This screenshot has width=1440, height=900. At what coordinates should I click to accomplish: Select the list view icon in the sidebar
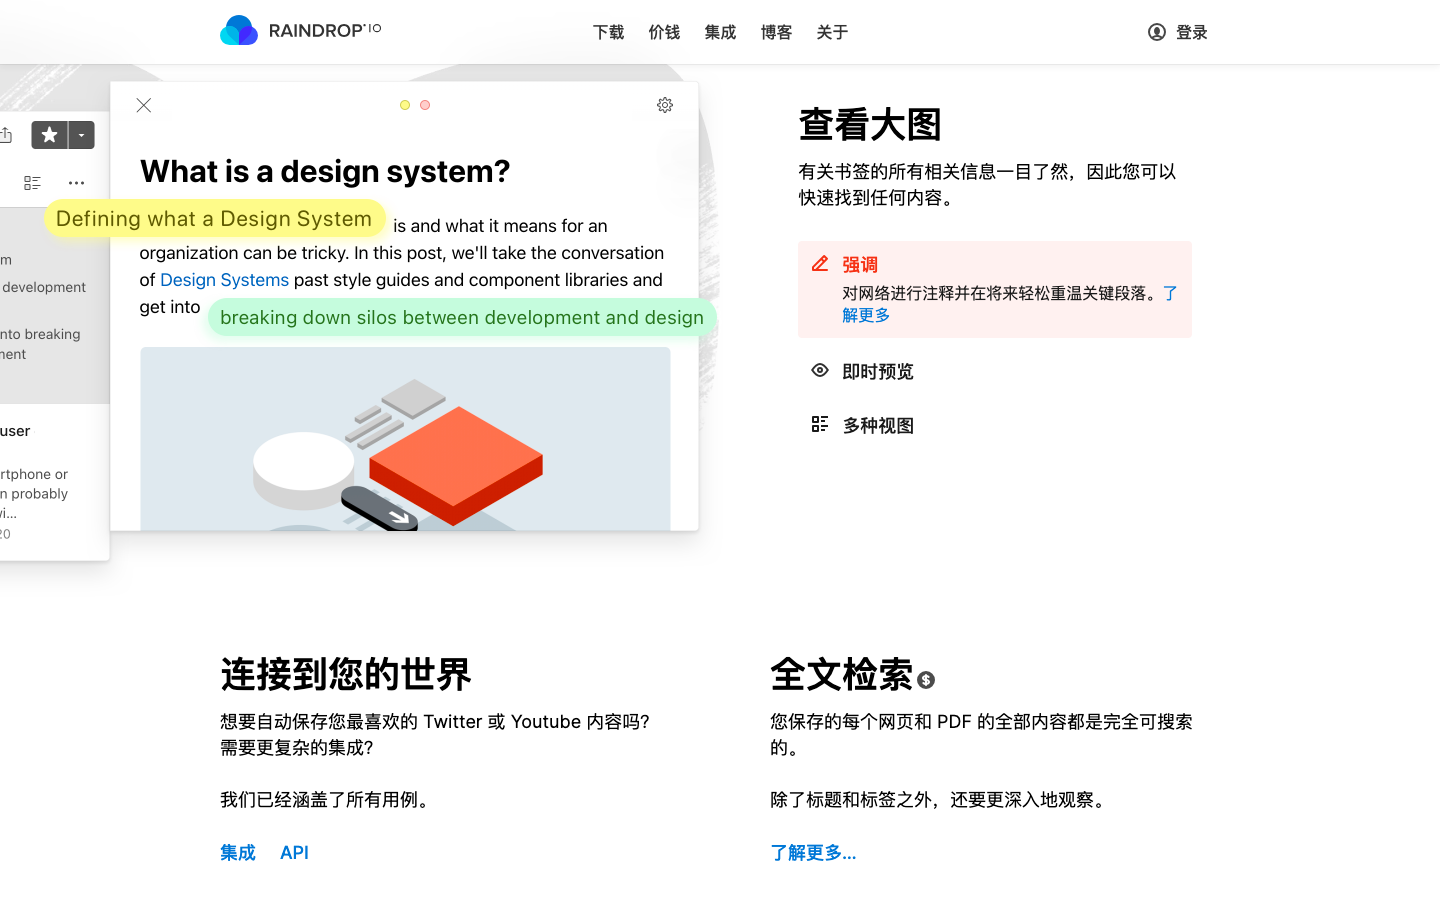click(x=32, y=182)
